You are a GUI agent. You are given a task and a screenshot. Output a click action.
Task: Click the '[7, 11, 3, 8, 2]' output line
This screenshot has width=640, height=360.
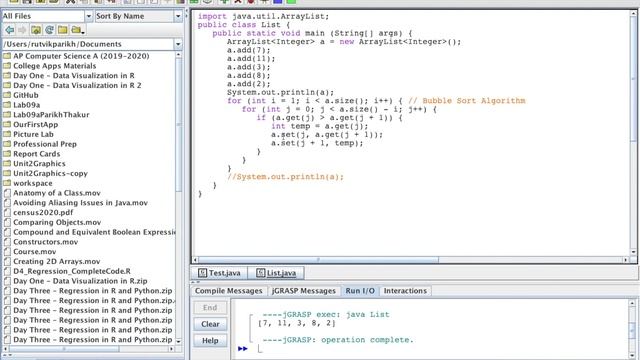pos(297,323)
